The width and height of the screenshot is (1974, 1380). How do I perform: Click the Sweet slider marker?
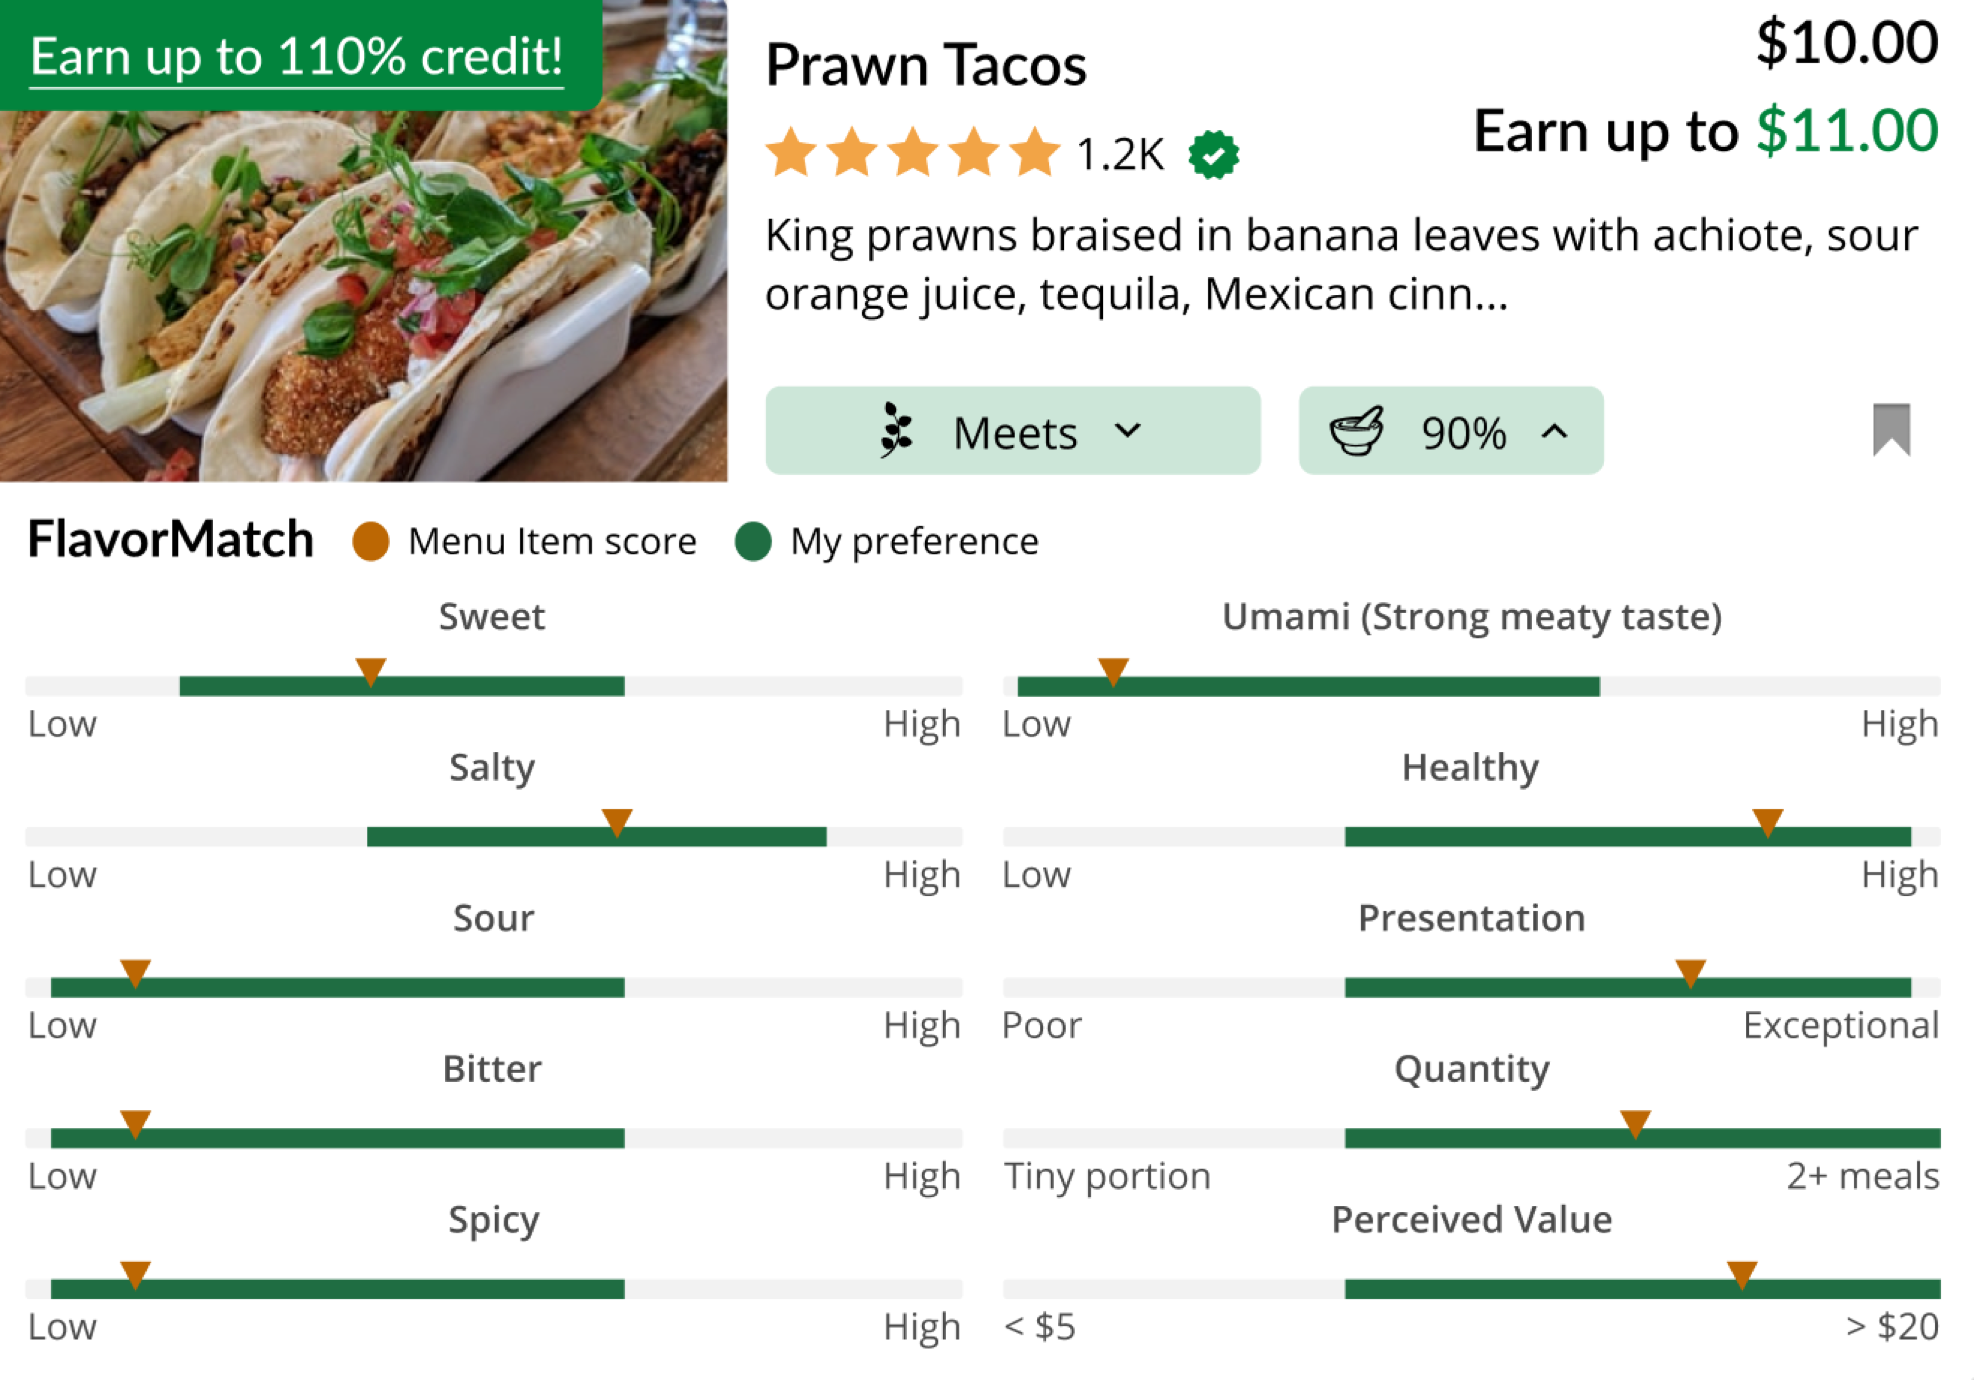pos(371,671)
